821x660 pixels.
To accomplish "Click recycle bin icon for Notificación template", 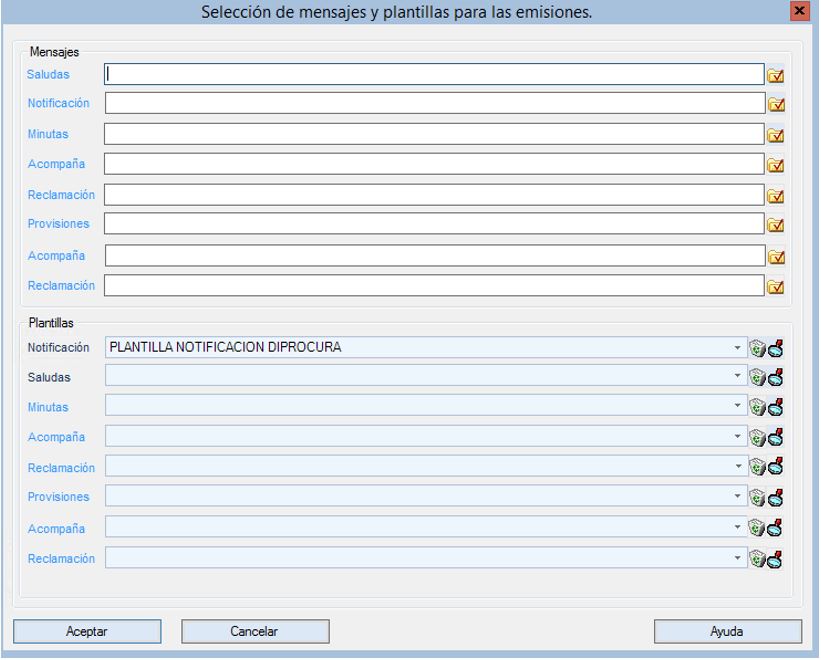I will tap(757, 348).
